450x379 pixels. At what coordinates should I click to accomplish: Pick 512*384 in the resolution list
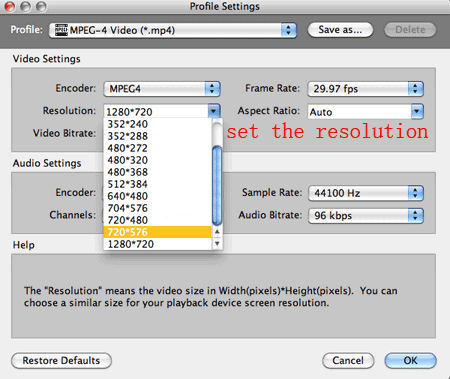(158, 184)
